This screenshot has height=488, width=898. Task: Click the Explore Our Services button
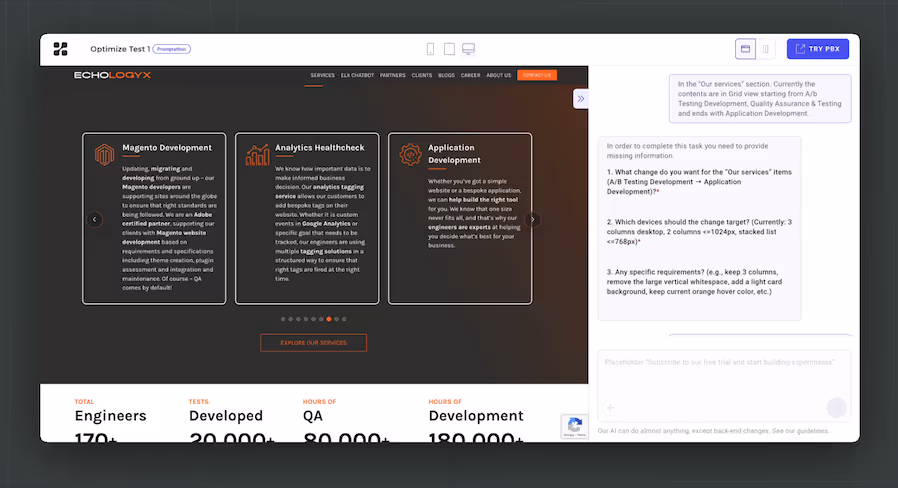(x=313, y=343)
